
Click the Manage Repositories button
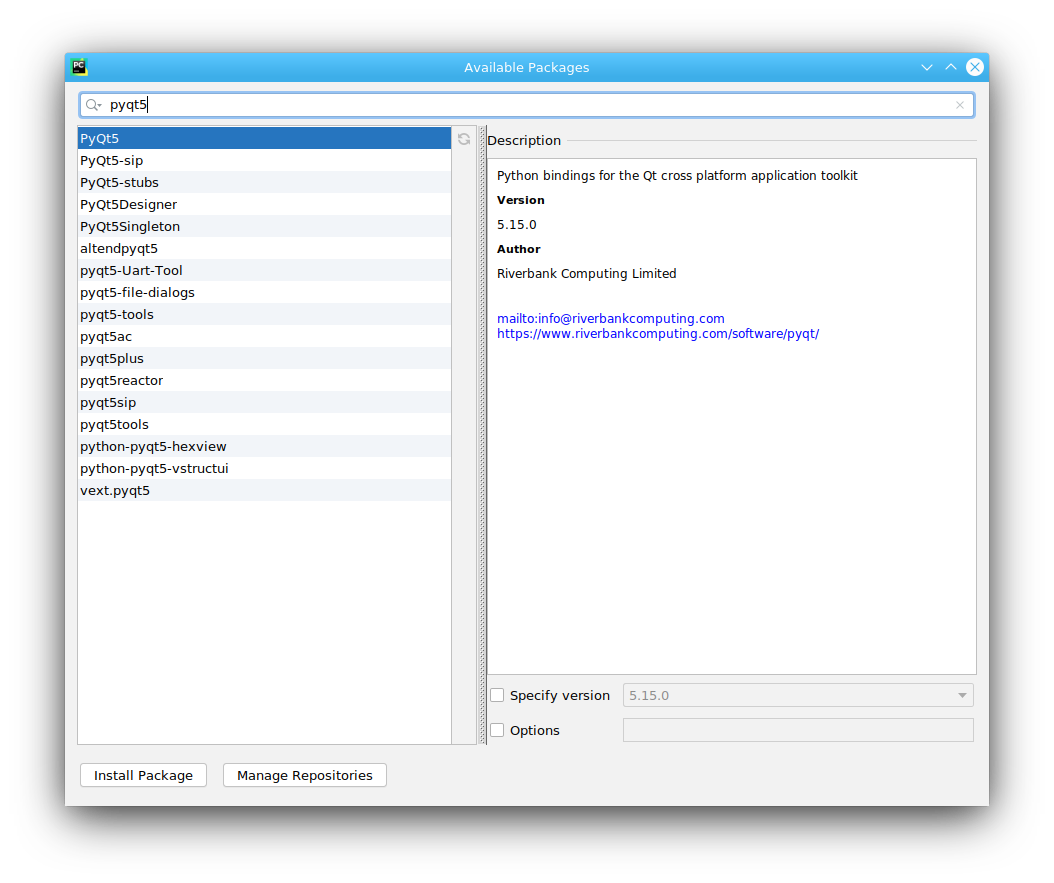click(304, 774)
